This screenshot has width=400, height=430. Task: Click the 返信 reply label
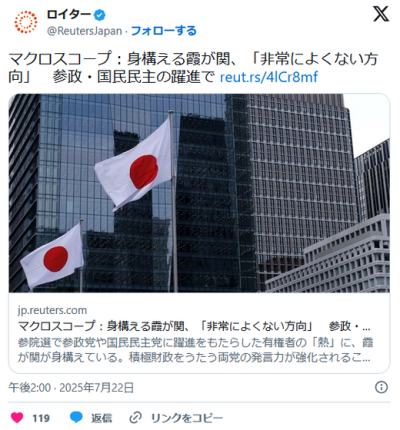click(102, 418)
